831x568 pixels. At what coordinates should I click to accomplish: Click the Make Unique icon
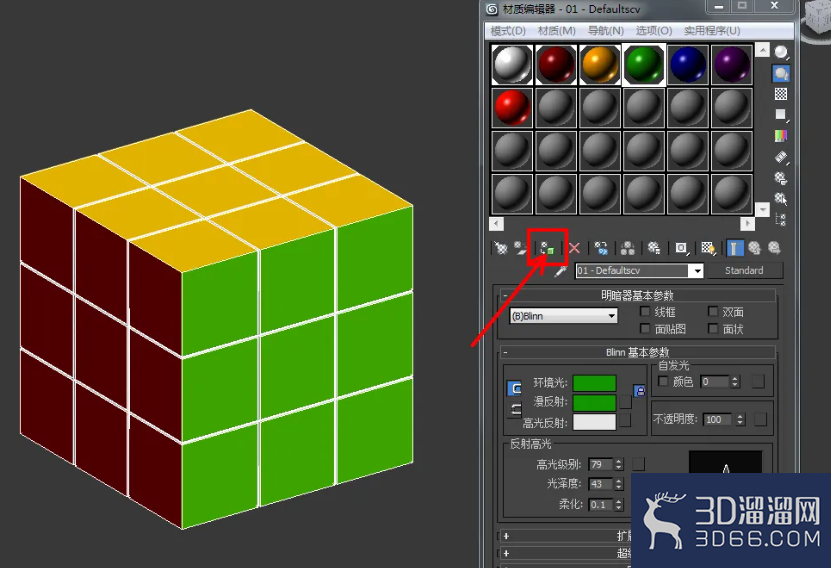[627, 248]
